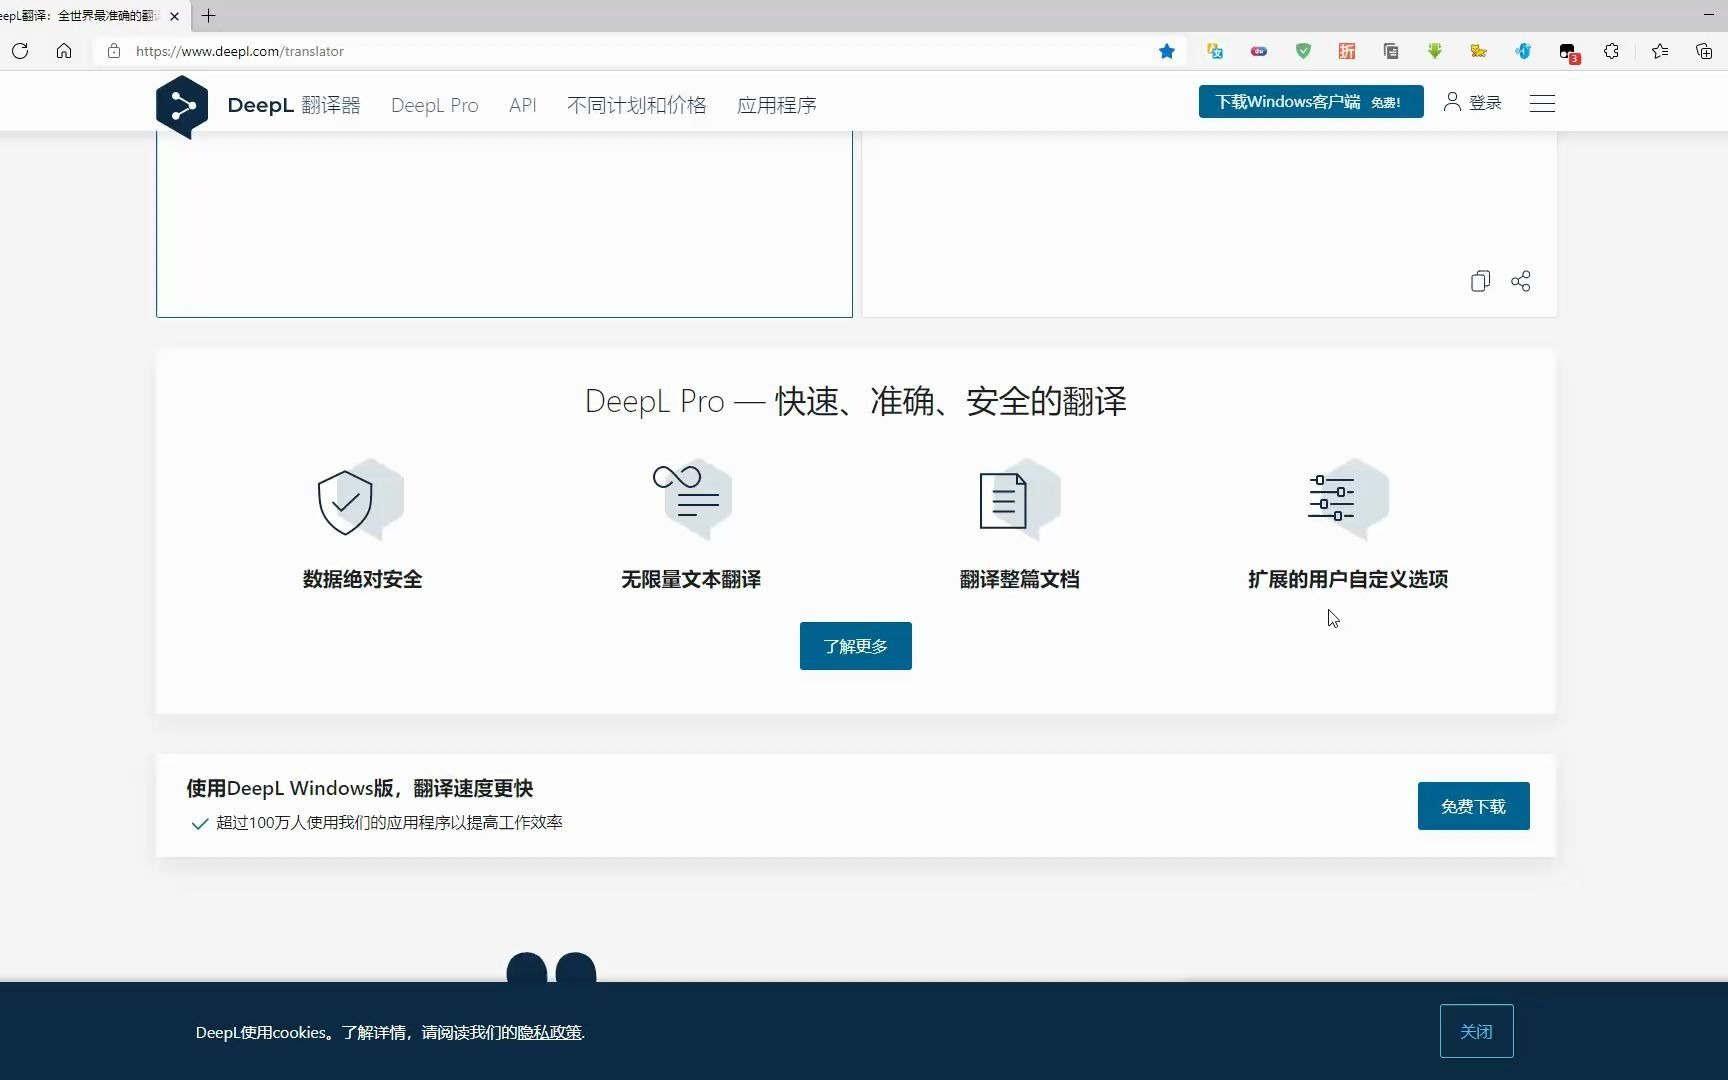Open a new browser tab
This screenshot has height=1080, width=1728.
click(x=208, y=16)
